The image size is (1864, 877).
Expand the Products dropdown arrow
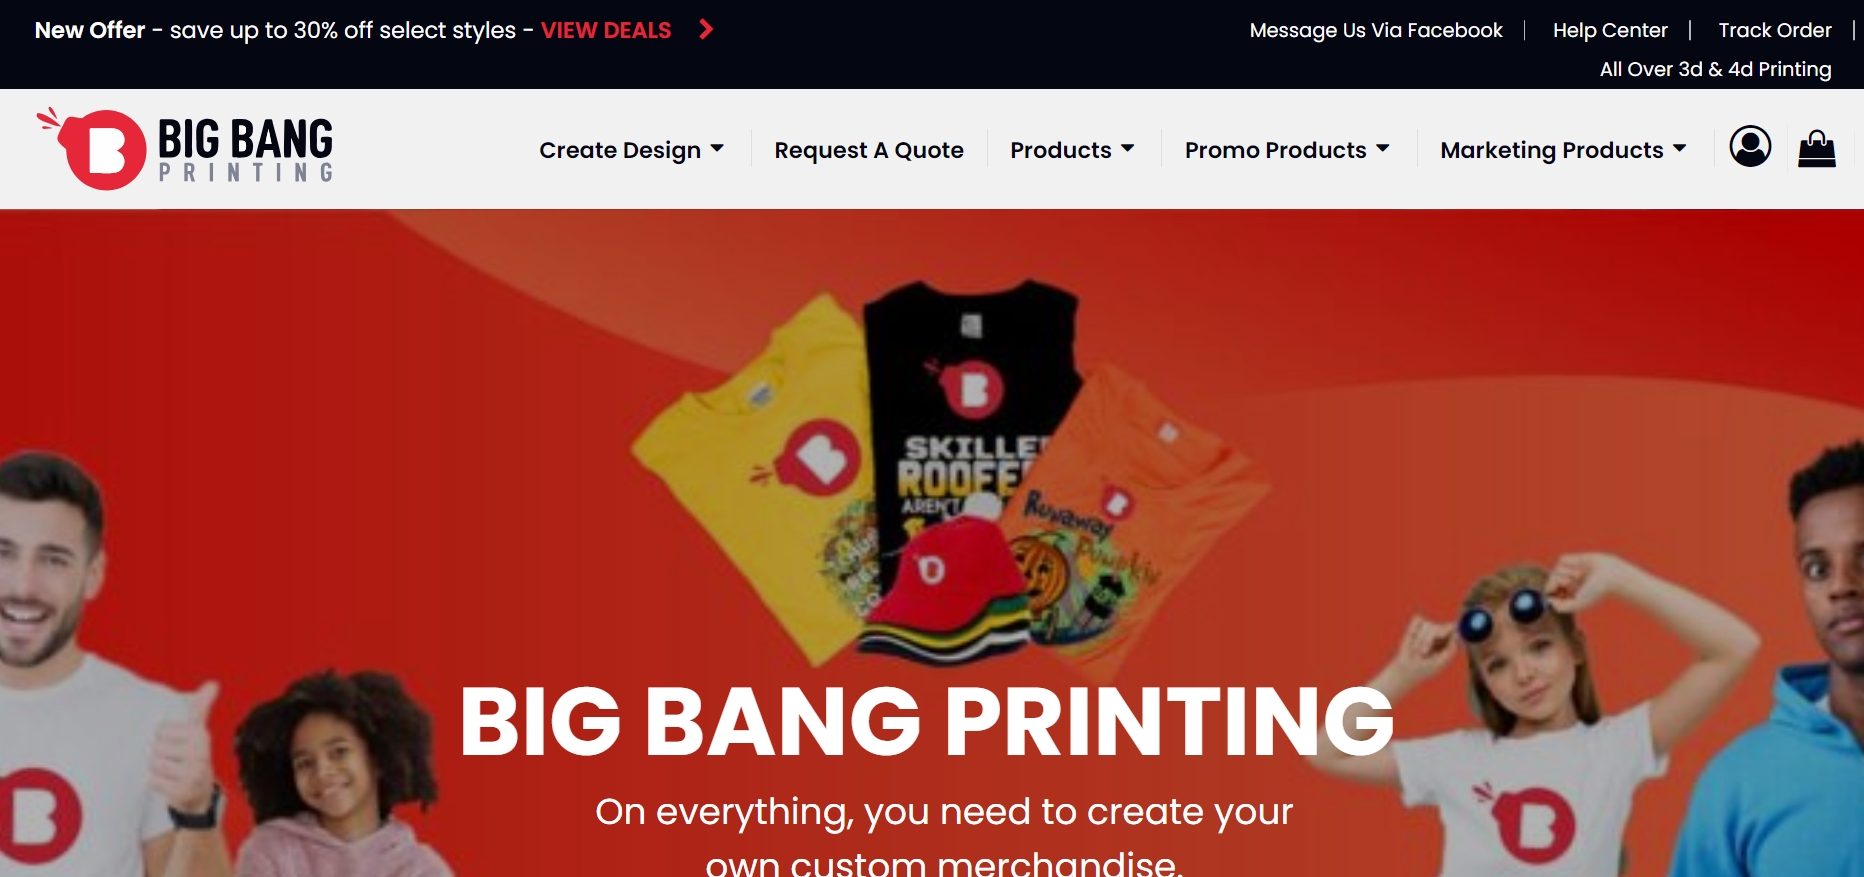point(1128,148)
